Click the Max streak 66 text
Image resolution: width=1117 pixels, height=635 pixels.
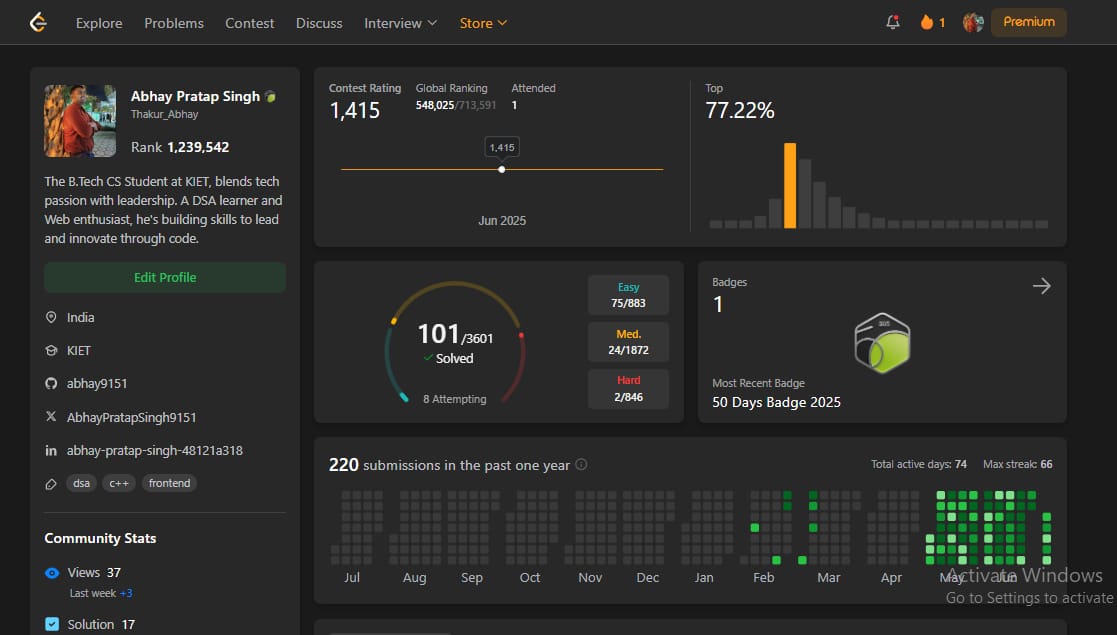pyautogui.click(x=1017, y=464)
